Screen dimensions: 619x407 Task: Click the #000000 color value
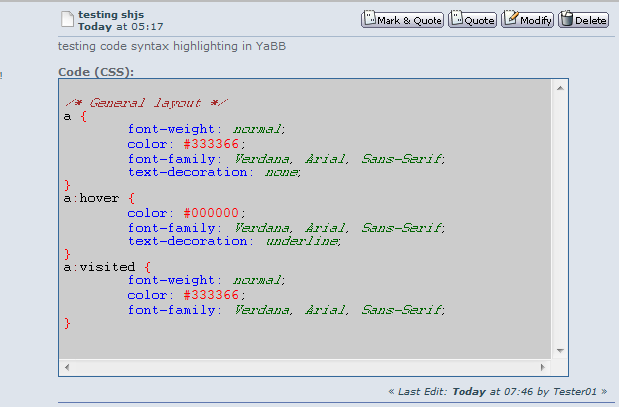tap(211, 213)
